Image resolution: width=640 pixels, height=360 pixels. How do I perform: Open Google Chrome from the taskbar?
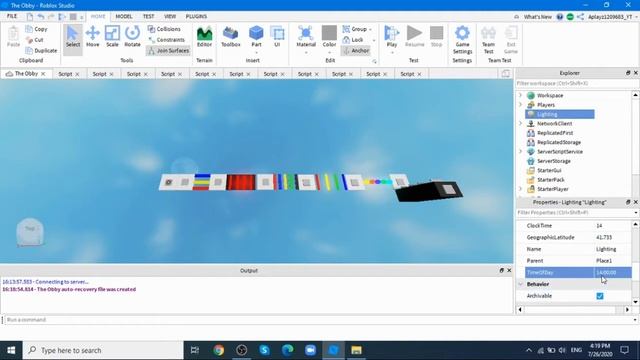point(218,350)
